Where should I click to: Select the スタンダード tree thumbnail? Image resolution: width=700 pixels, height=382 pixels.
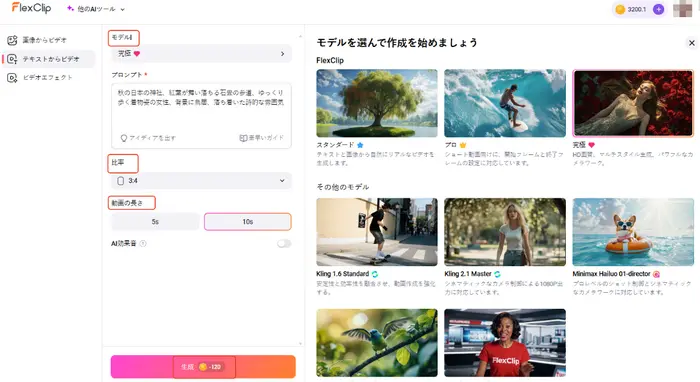(377, 103)
